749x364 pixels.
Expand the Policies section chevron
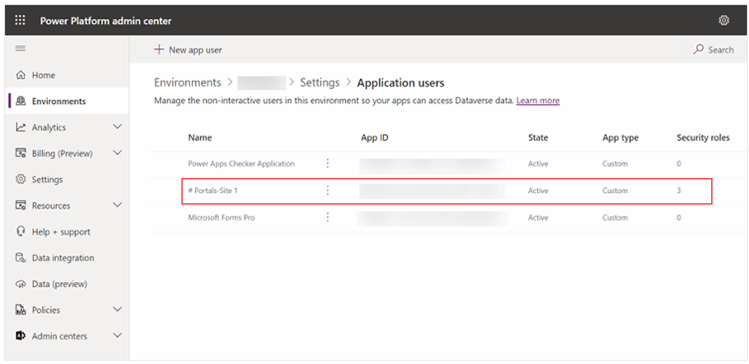(118, 310)
